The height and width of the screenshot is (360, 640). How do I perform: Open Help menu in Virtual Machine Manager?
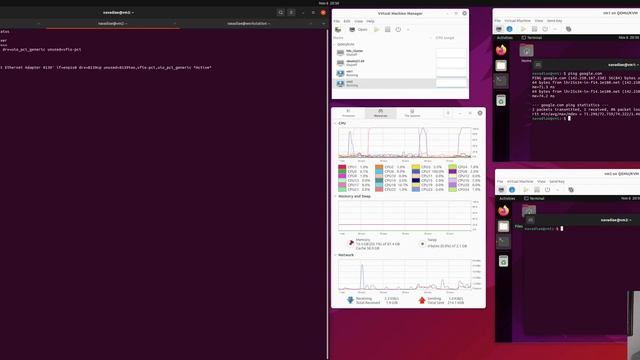371,21
